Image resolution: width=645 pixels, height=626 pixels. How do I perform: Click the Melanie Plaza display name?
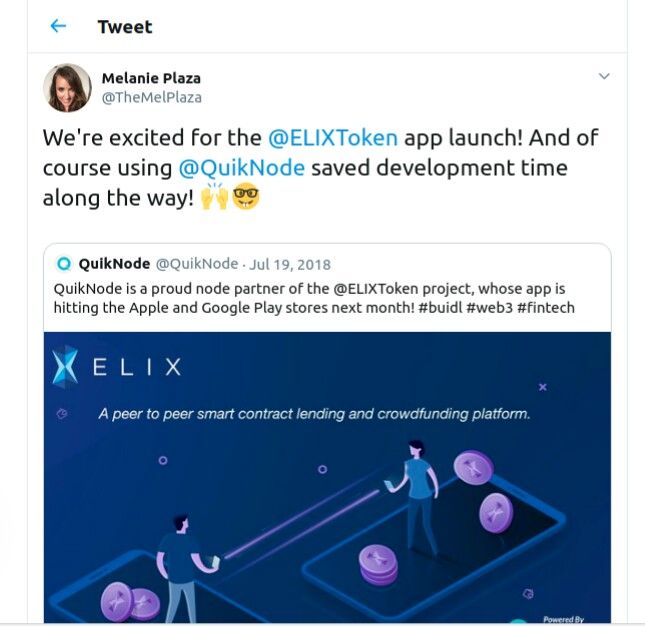click(x=151, y=78)
